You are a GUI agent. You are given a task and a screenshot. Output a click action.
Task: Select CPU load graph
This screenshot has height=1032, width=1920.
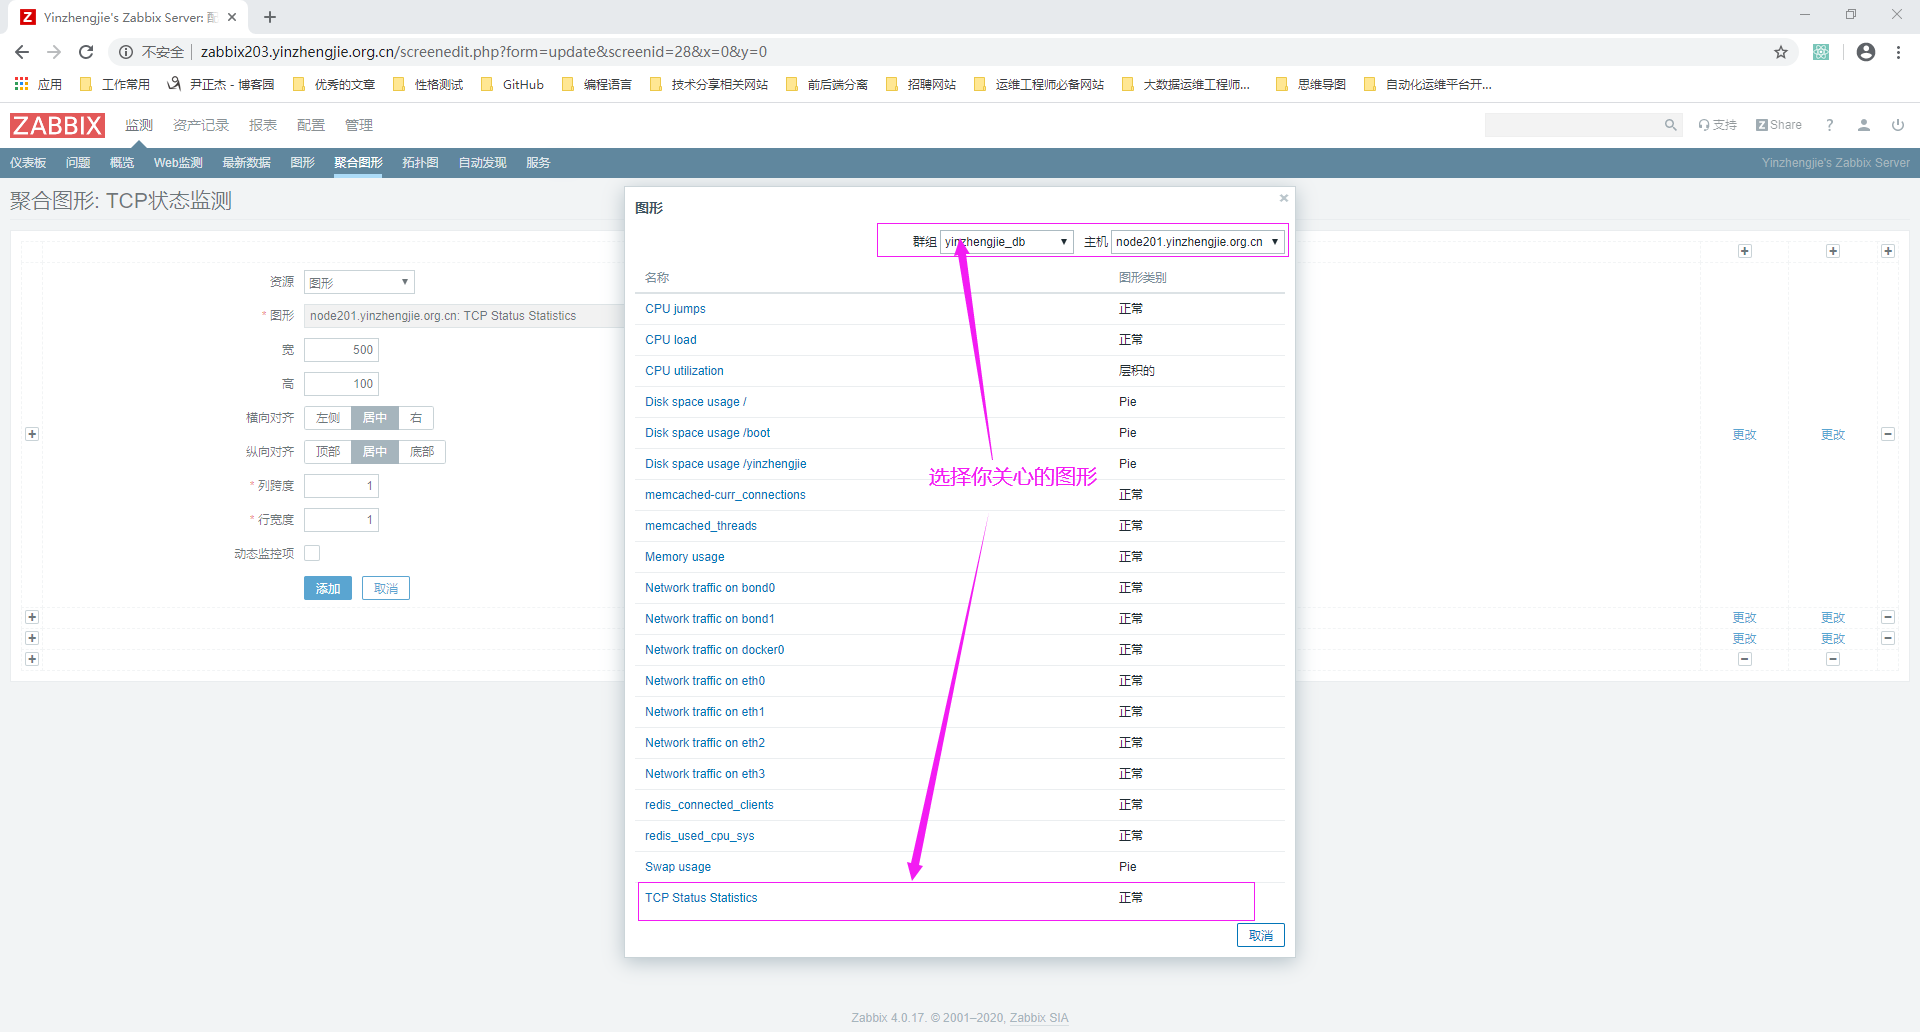tap(671, 340)
